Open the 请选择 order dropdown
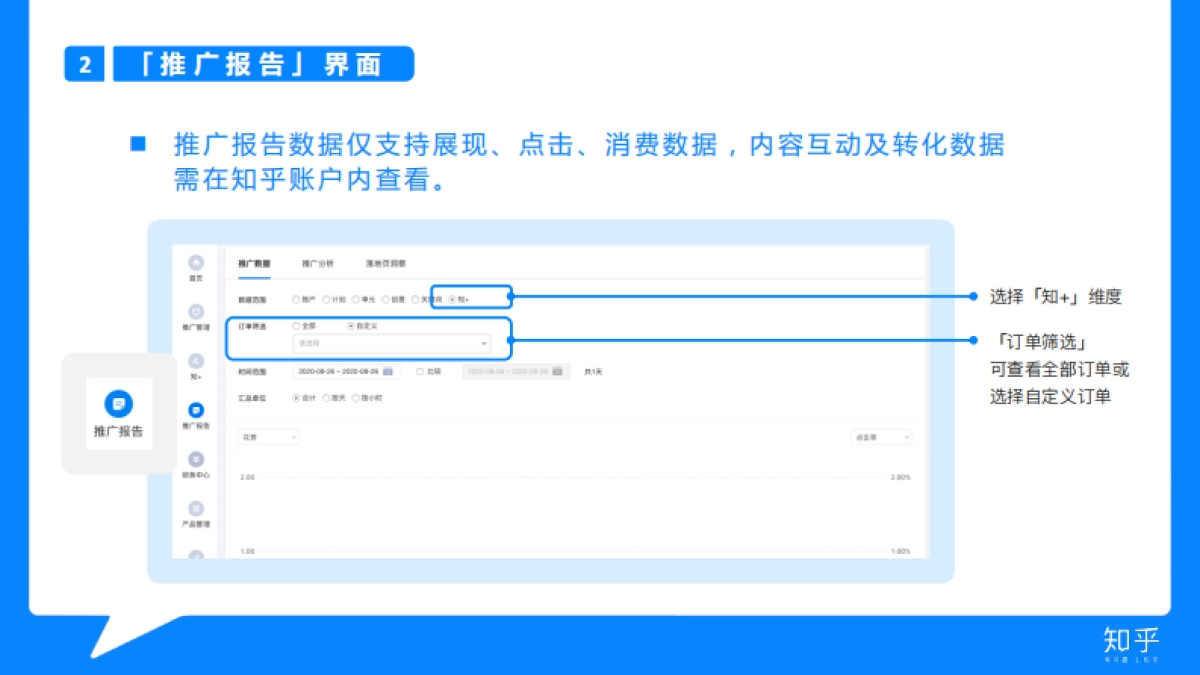Image resolution: width=1200 pixels, height=675 pixels. coord(390,343)
